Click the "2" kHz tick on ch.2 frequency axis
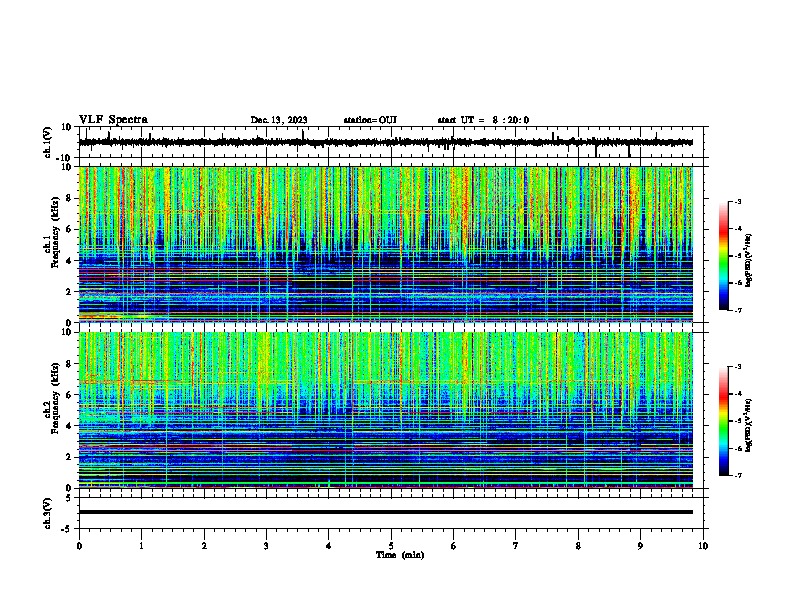 (69, 457)
